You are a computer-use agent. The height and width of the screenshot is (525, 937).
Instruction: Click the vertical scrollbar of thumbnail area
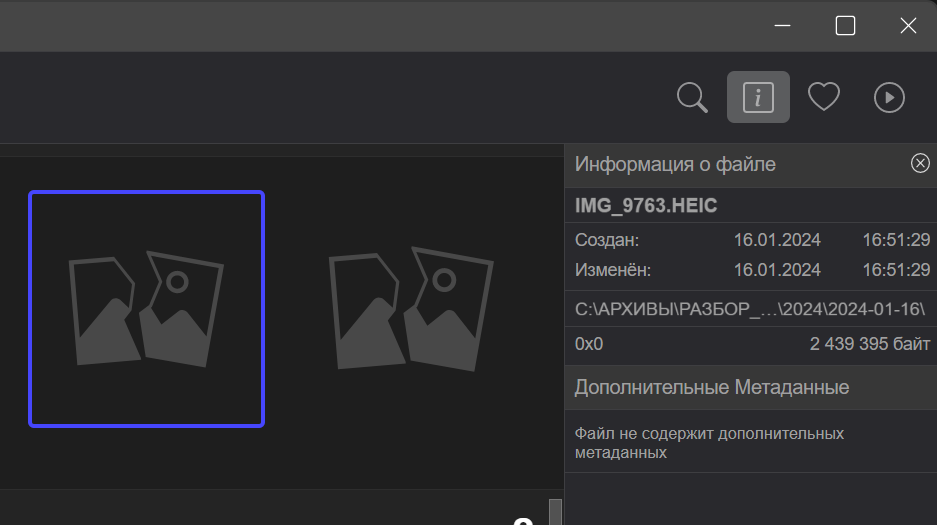[x=555, y=510]
